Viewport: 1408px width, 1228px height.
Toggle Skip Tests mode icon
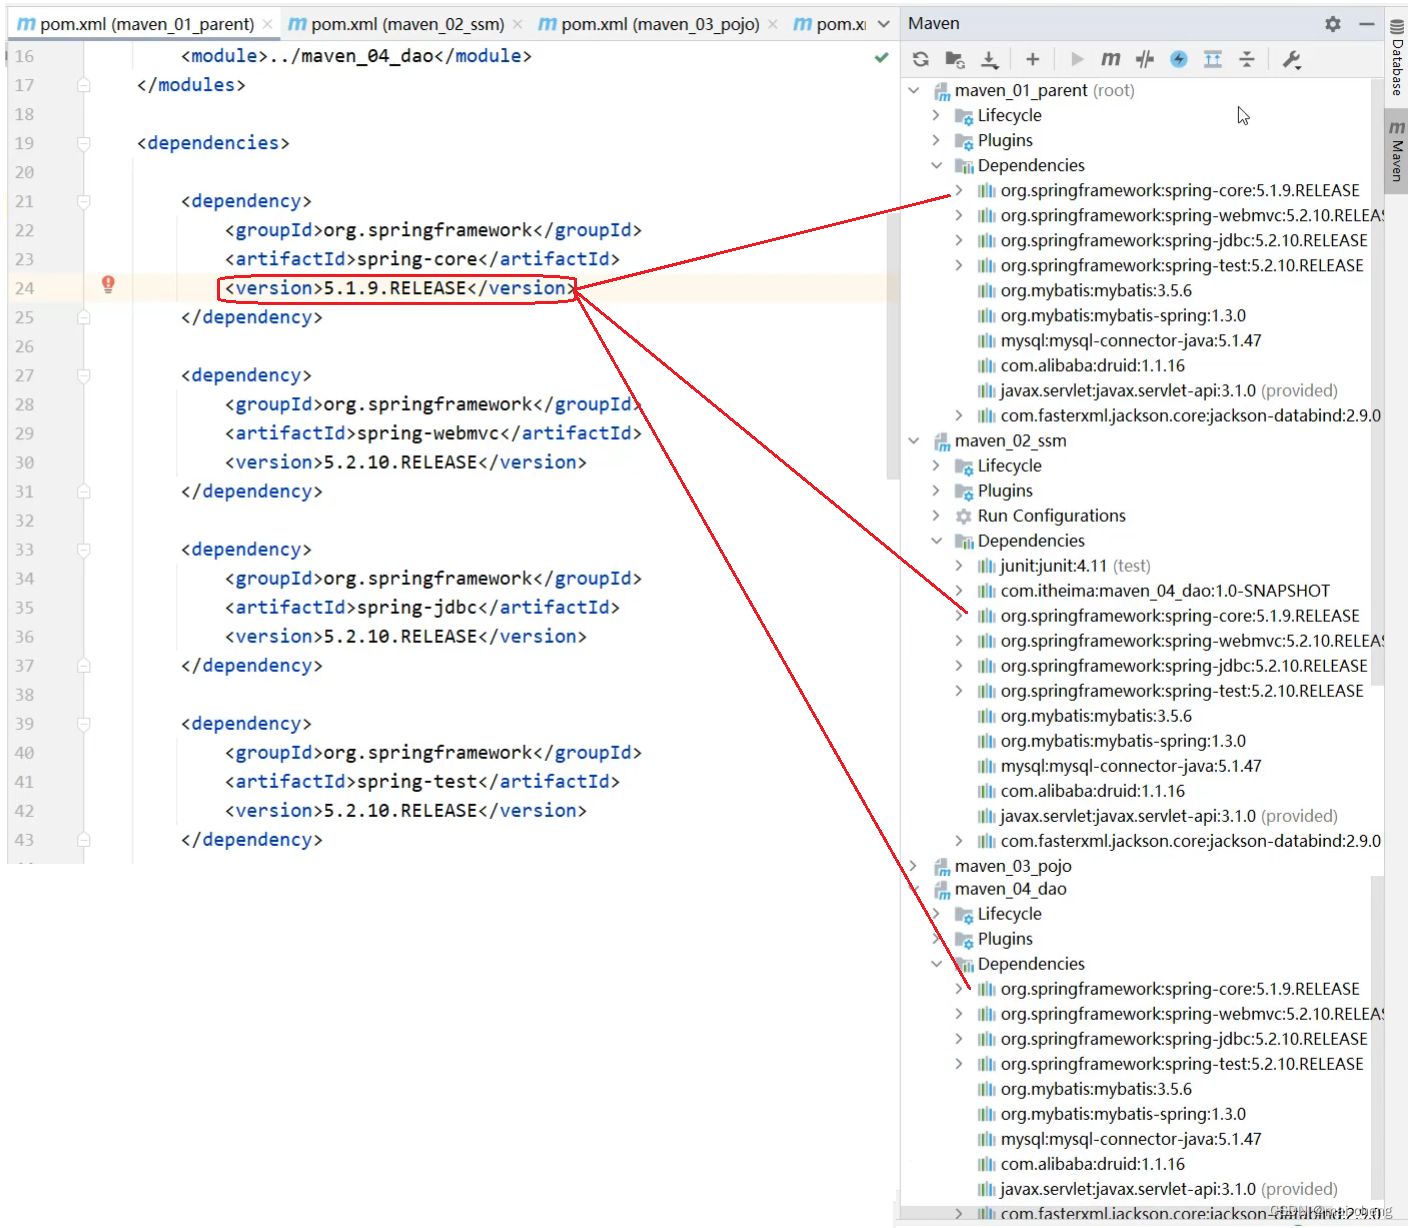(1179, 59)
